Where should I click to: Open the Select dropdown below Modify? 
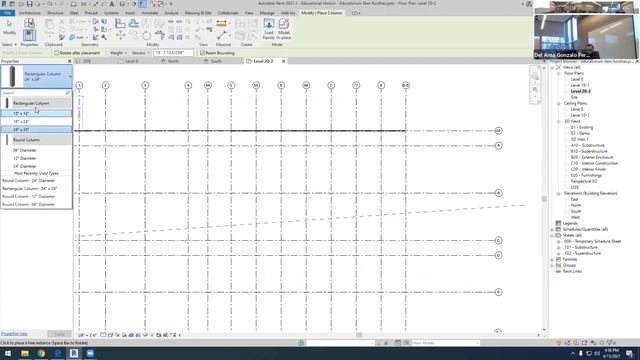click(x=9, y=44)
